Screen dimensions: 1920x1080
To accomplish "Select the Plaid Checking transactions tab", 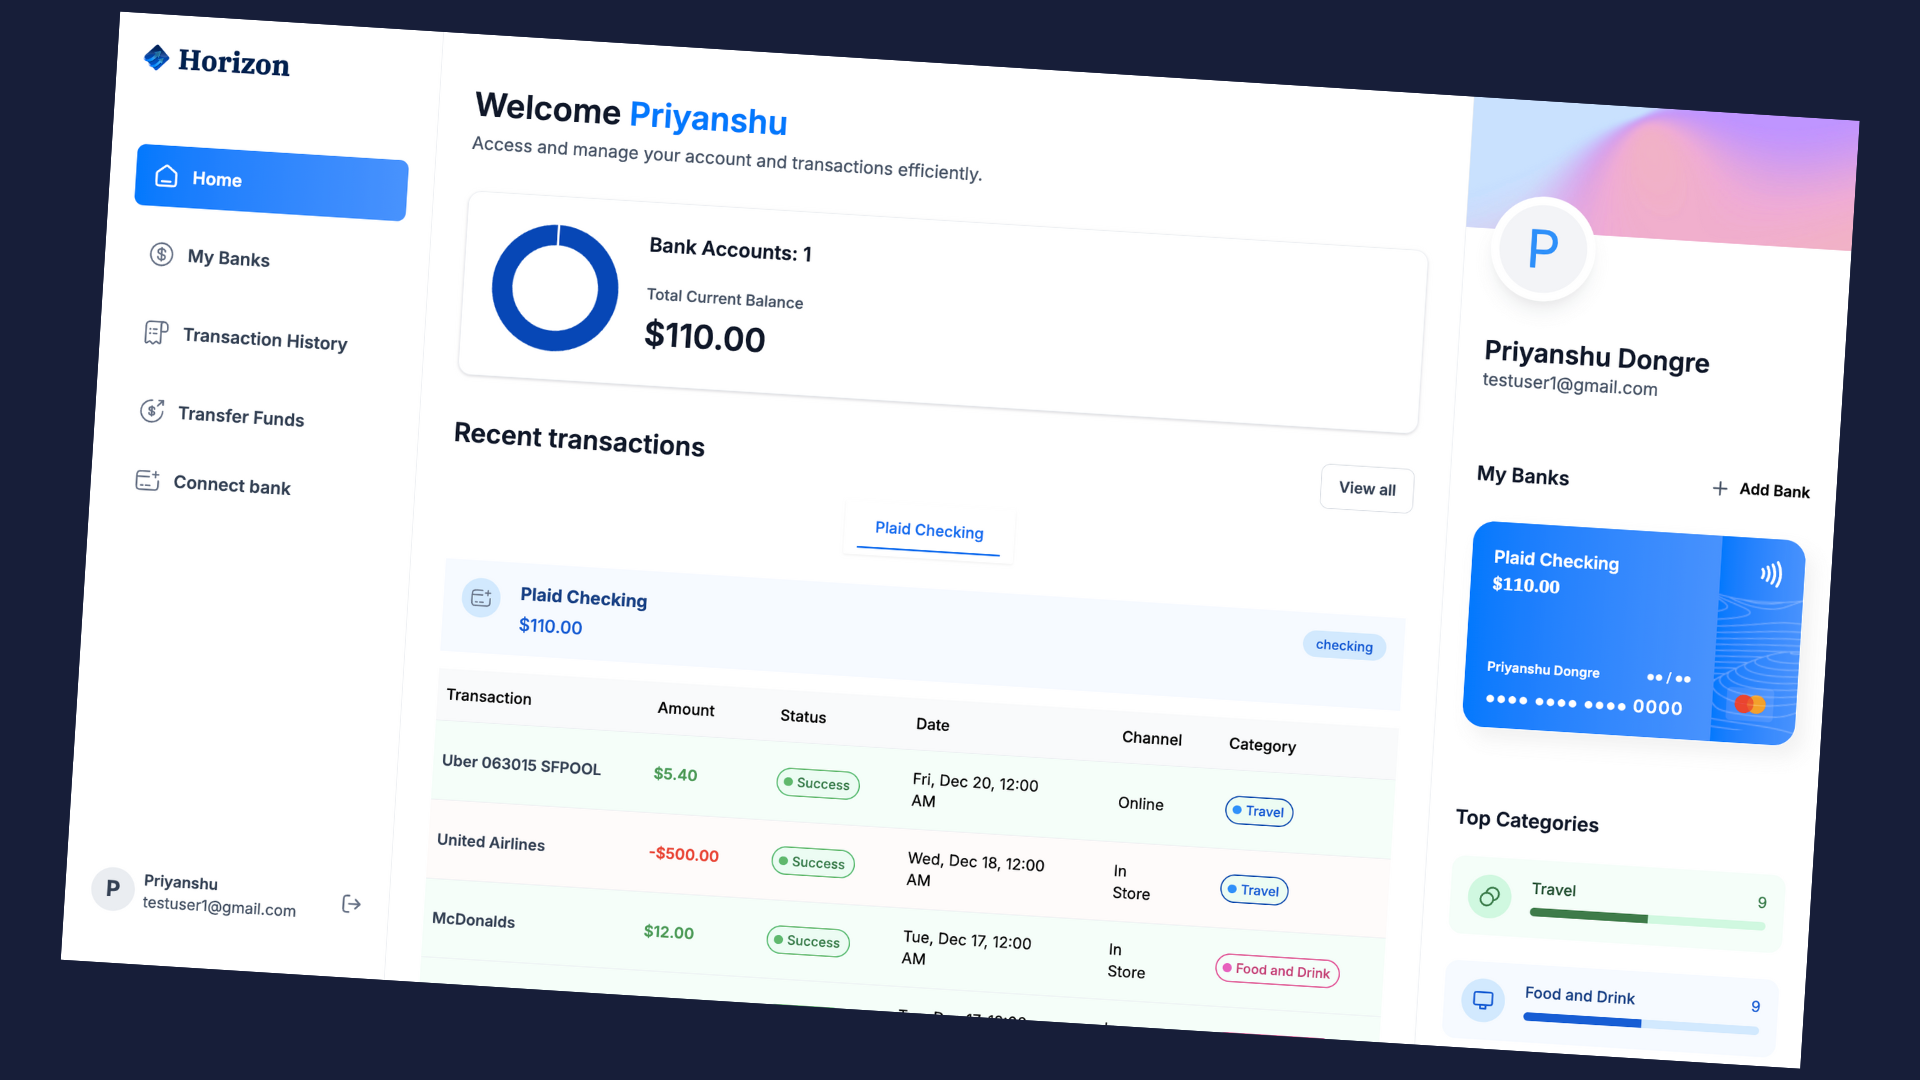I will coord(930,529).
